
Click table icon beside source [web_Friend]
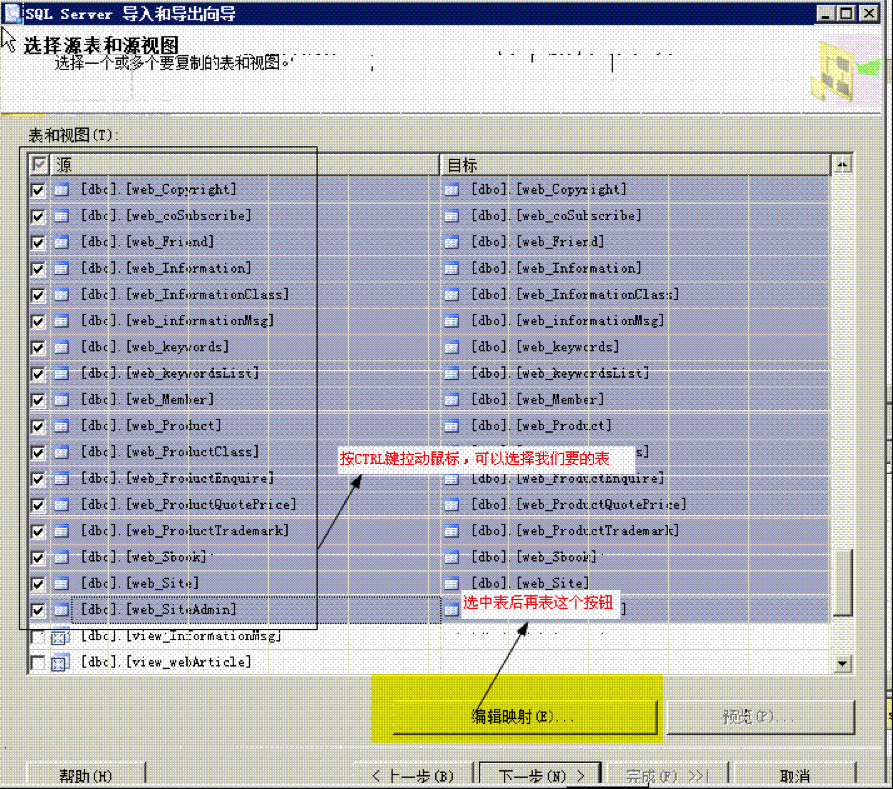pos(61,242)
